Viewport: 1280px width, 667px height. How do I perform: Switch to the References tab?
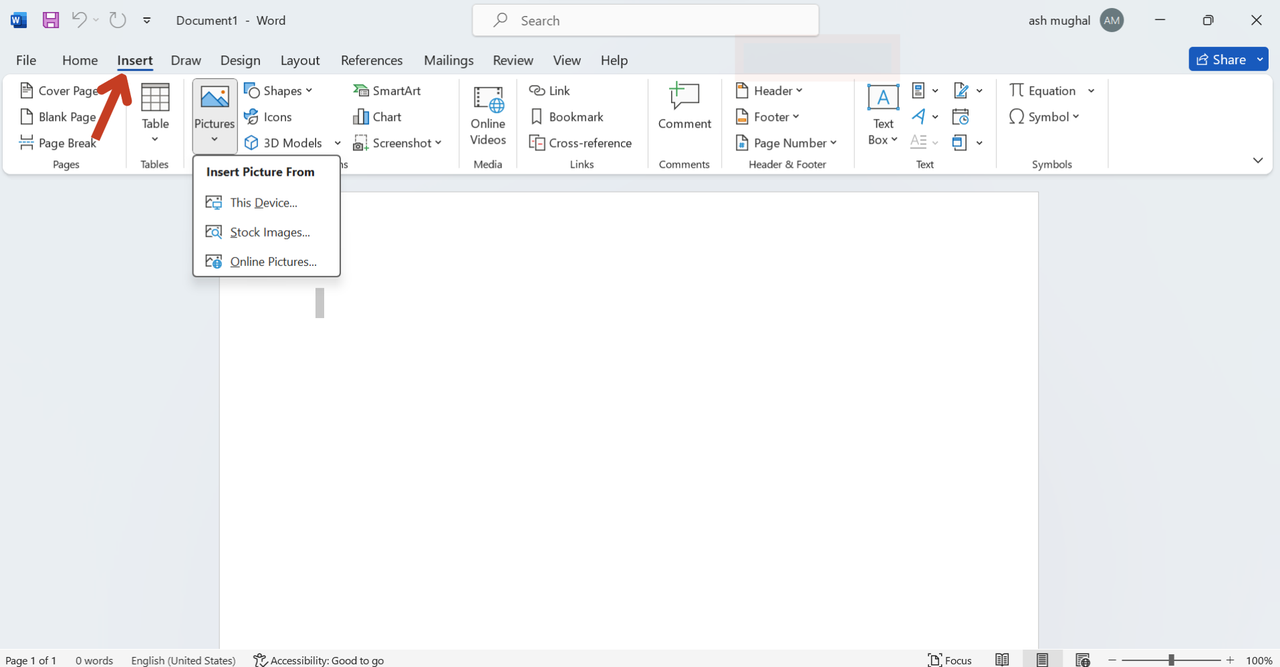click(x=372, y=60)
